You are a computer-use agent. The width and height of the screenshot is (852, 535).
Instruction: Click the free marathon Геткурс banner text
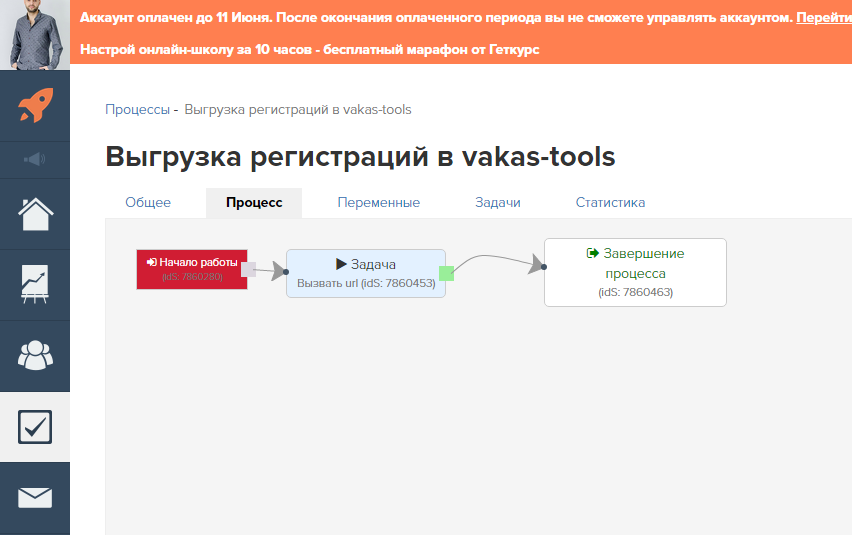point(309,49)
